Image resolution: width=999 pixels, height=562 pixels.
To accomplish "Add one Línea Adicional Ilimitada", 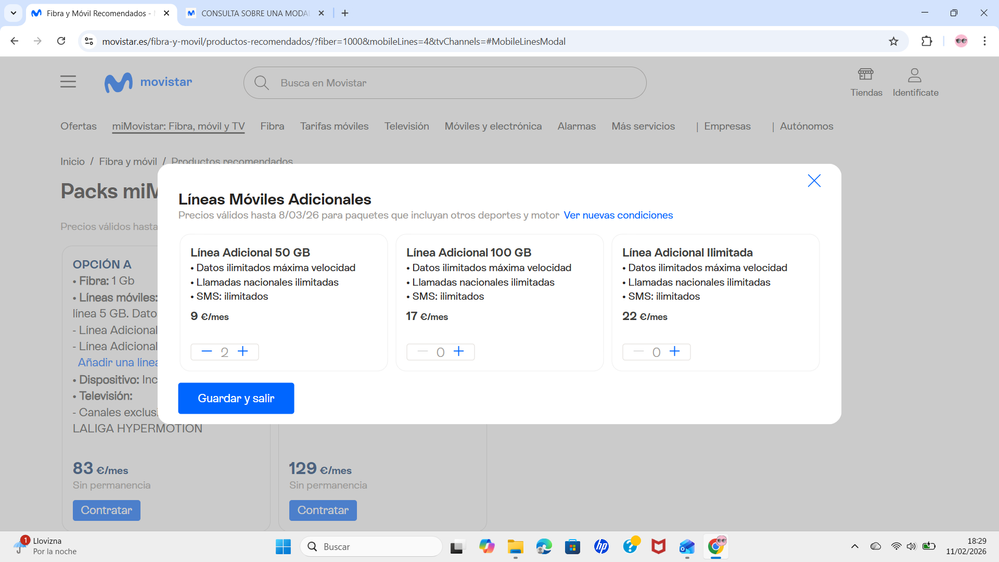I will 675,352.
